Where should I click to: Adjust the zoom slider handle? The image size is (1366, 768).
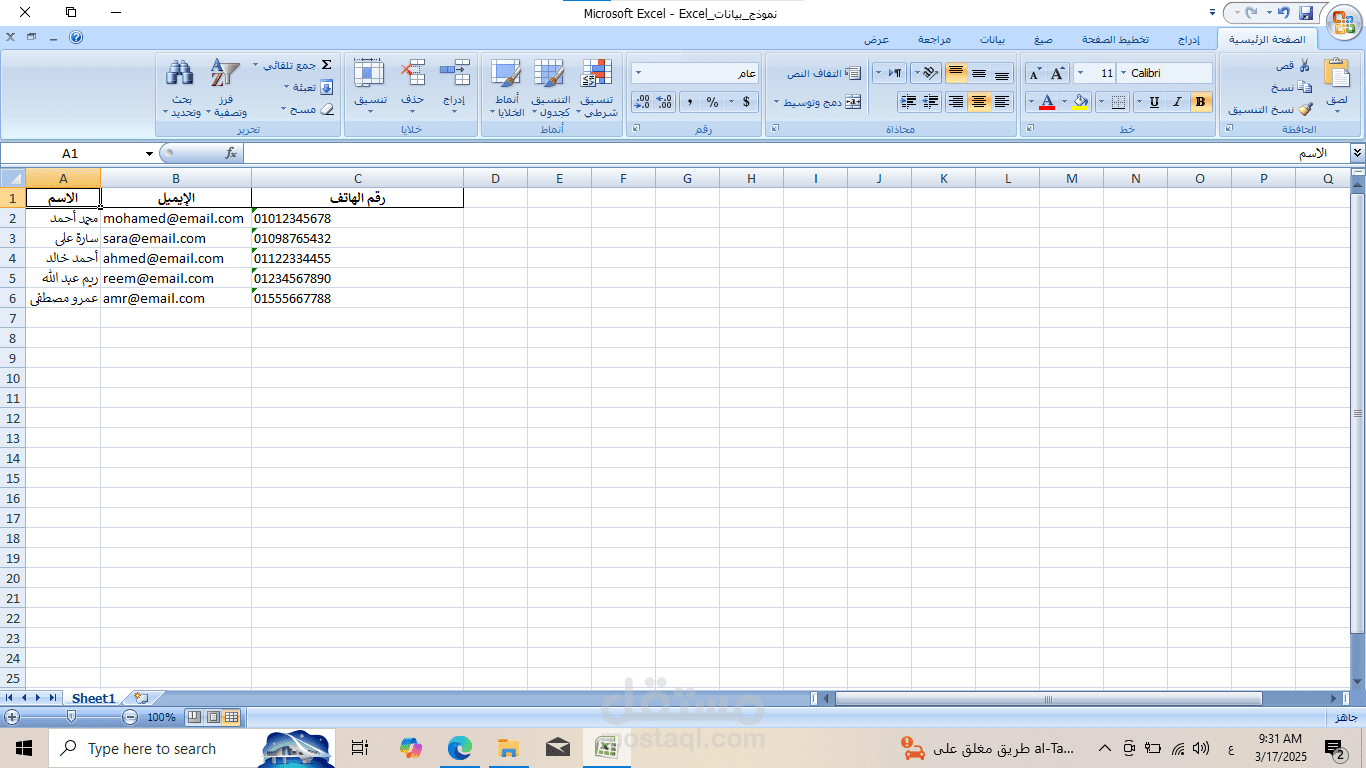(71, 717)
